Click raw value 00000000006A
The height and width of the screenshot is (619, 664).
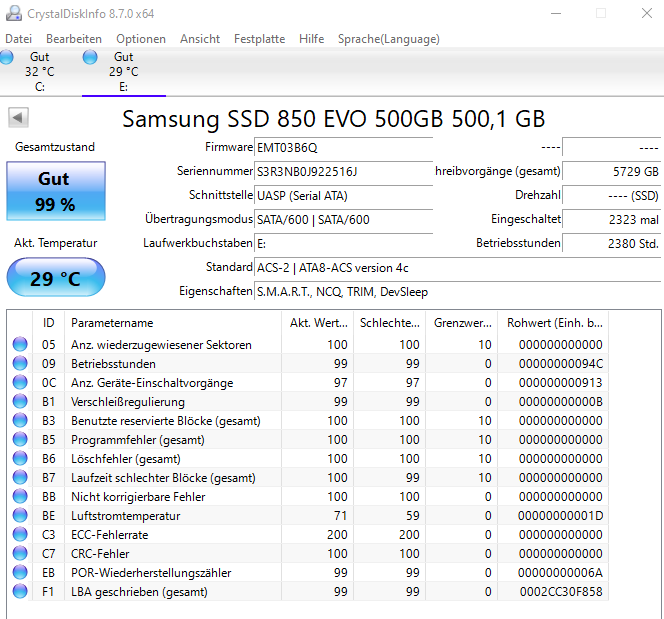(561, 573)
